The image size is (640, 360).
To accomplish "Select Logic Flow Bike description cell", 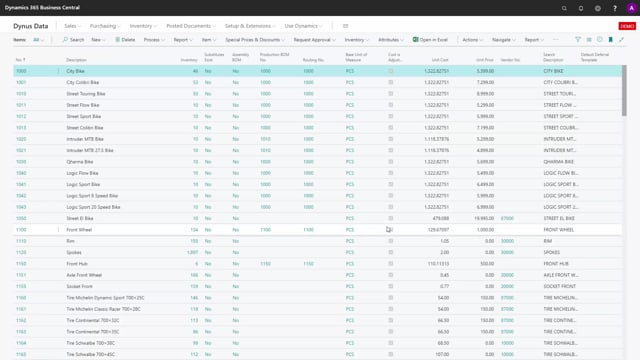I will coord(82,173).
